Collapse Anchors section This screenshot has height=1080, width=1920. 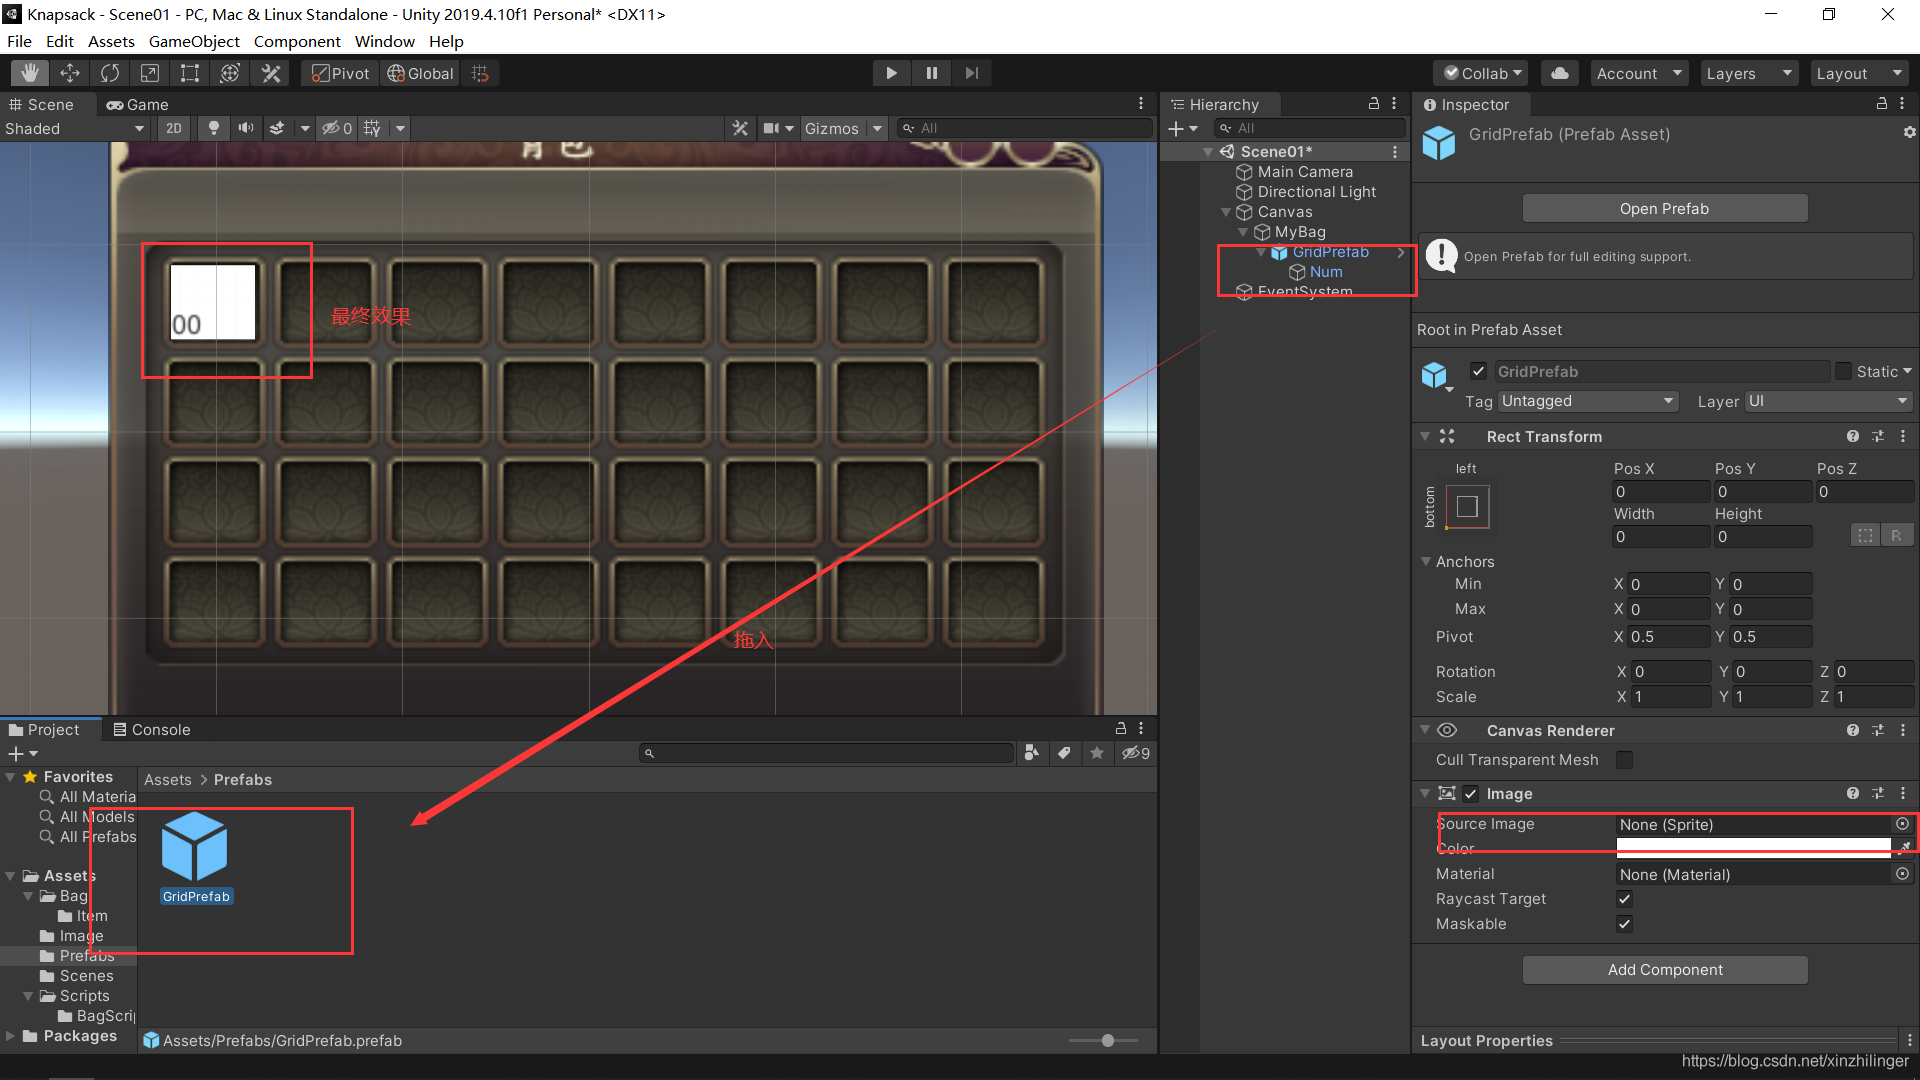(x=1426, y=561)
